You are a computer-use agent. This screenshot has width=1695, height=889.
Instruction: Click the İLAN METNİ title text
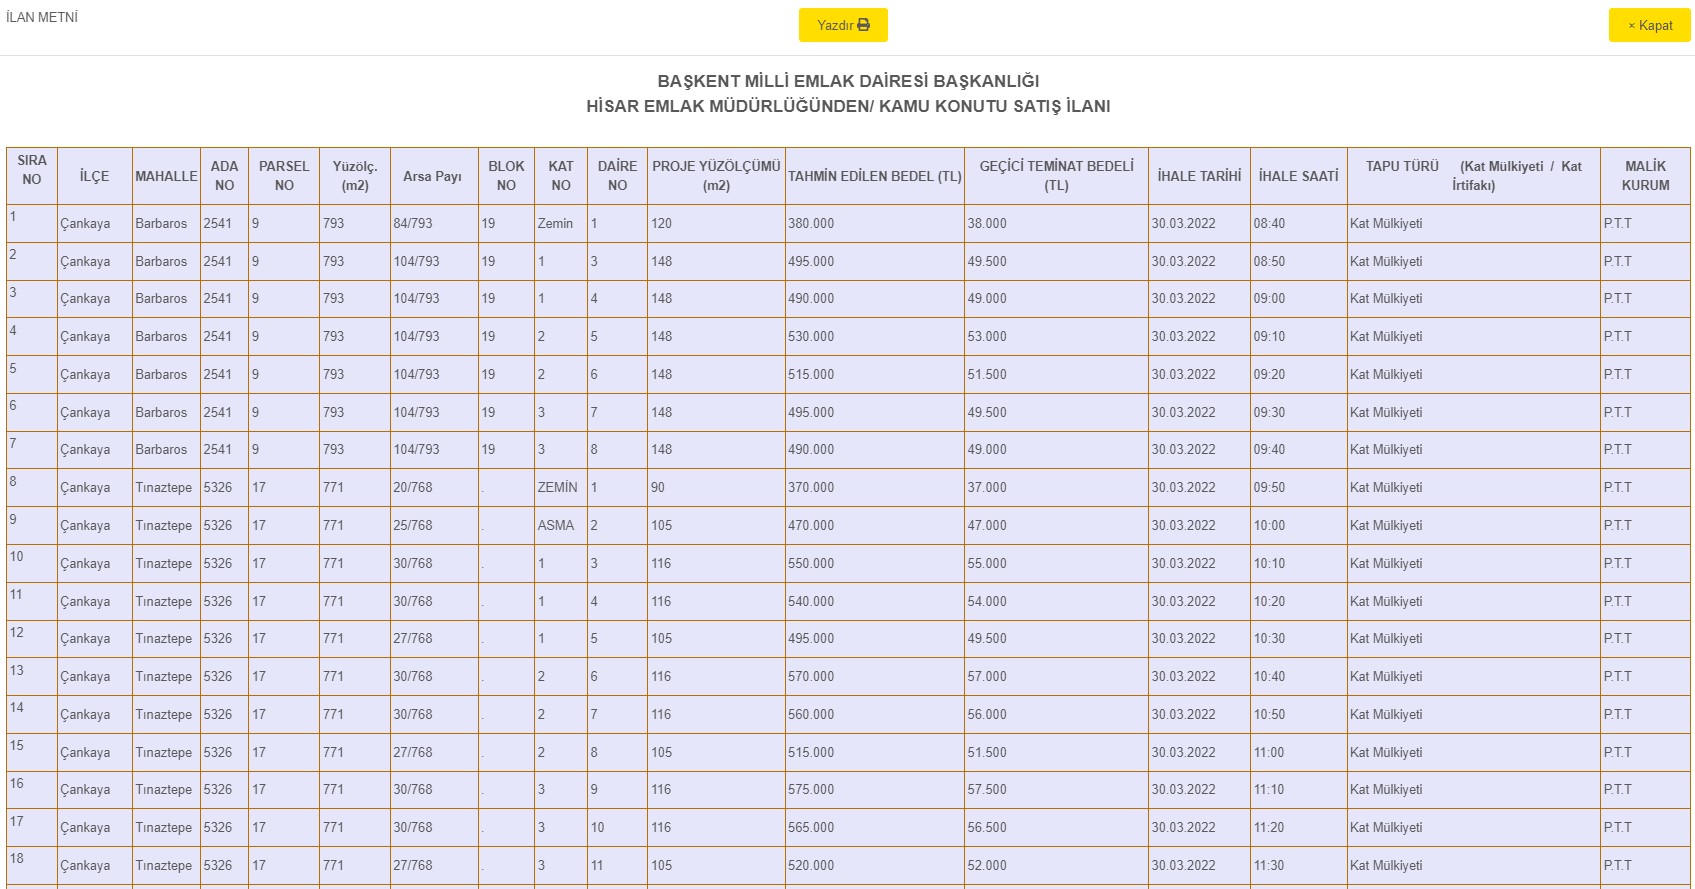click(42, 17)
